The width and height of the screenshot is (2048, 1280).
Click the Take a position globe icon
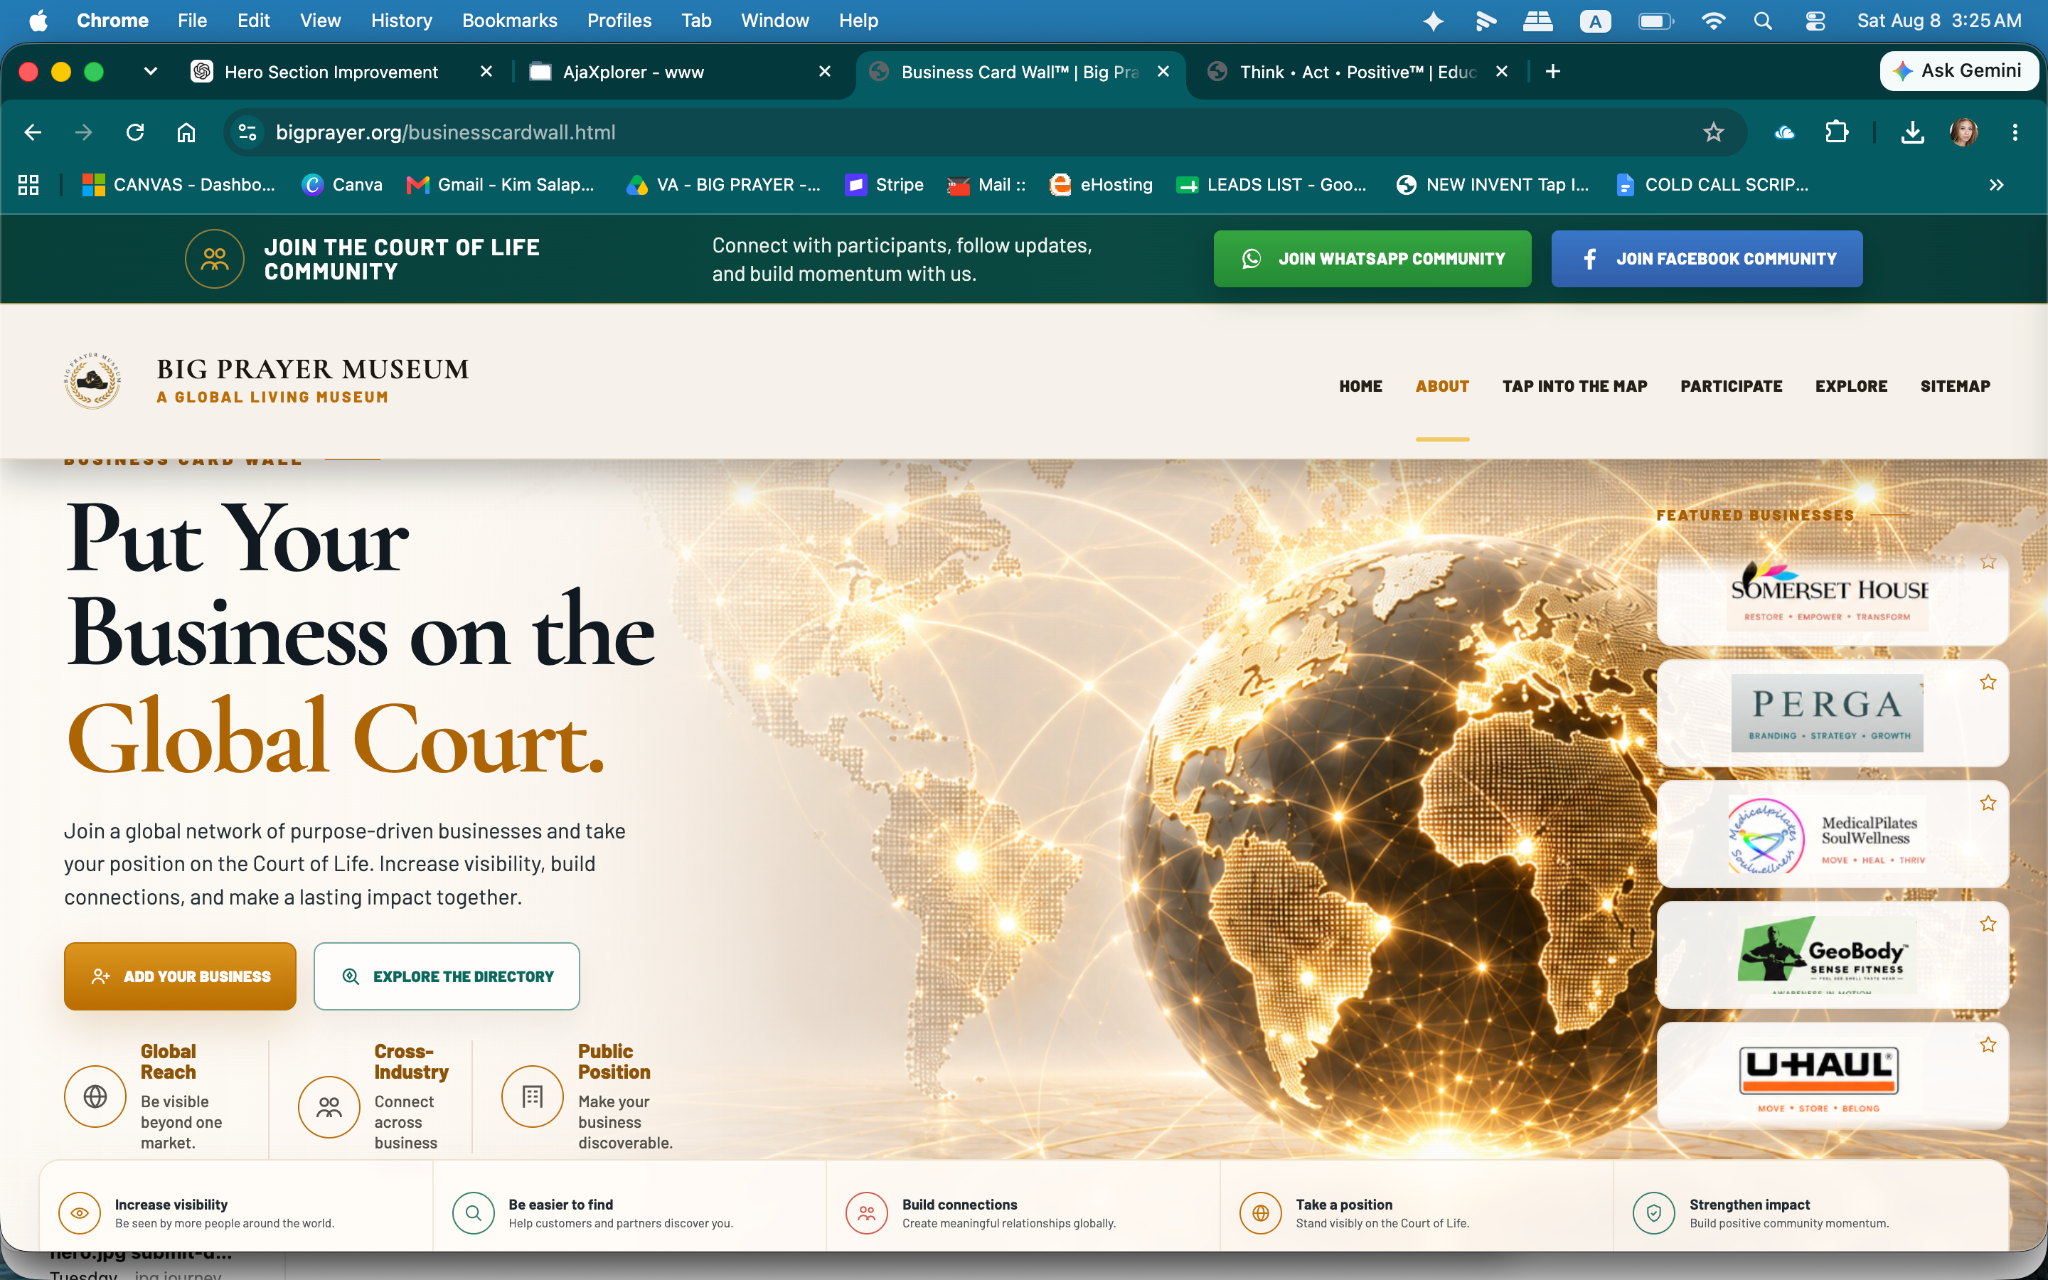click(1261, 1213)
